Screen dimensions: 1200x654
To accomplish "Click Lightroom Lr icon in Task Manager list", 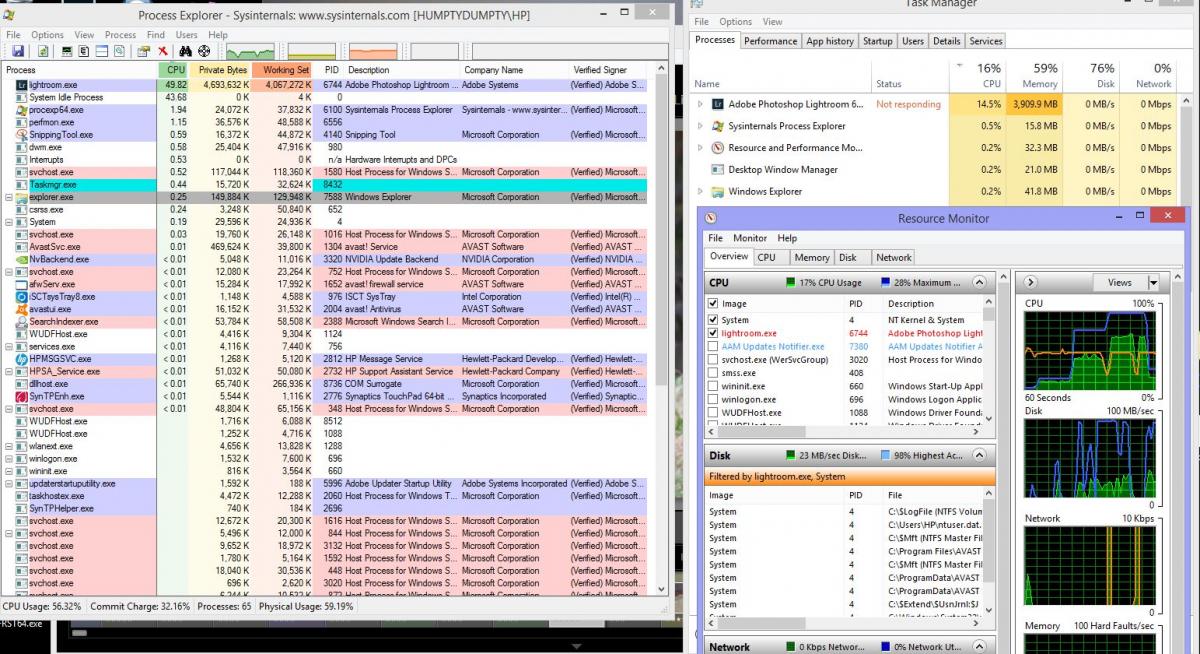I will tap(717, 104).
